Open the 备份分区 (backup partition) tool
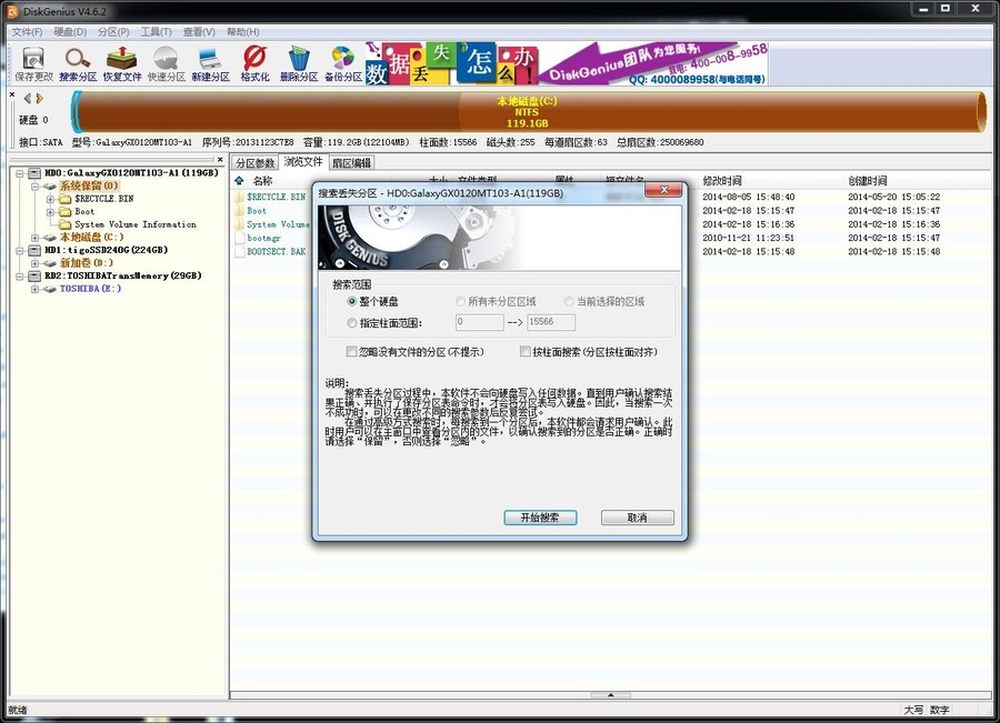The image size is (1000, 723). [x=343, y=64]
